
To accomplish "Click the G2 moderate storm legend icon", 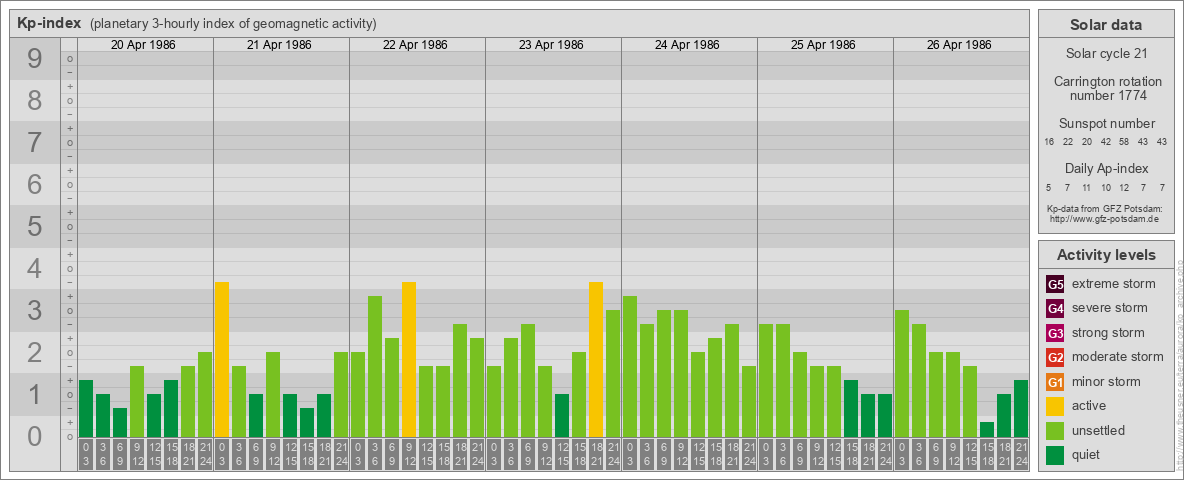I will 1055,357.
